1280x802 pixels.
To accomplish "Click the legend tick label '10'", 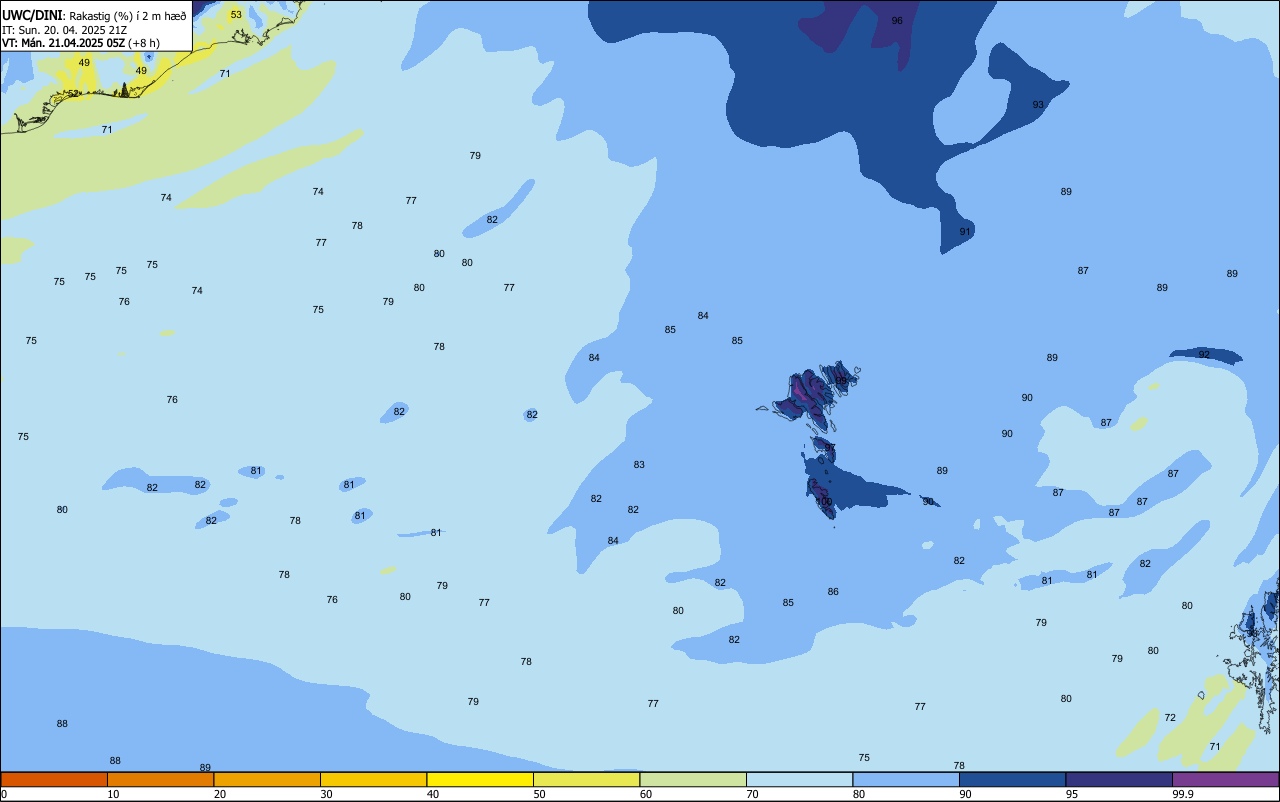I will [113, 794].
